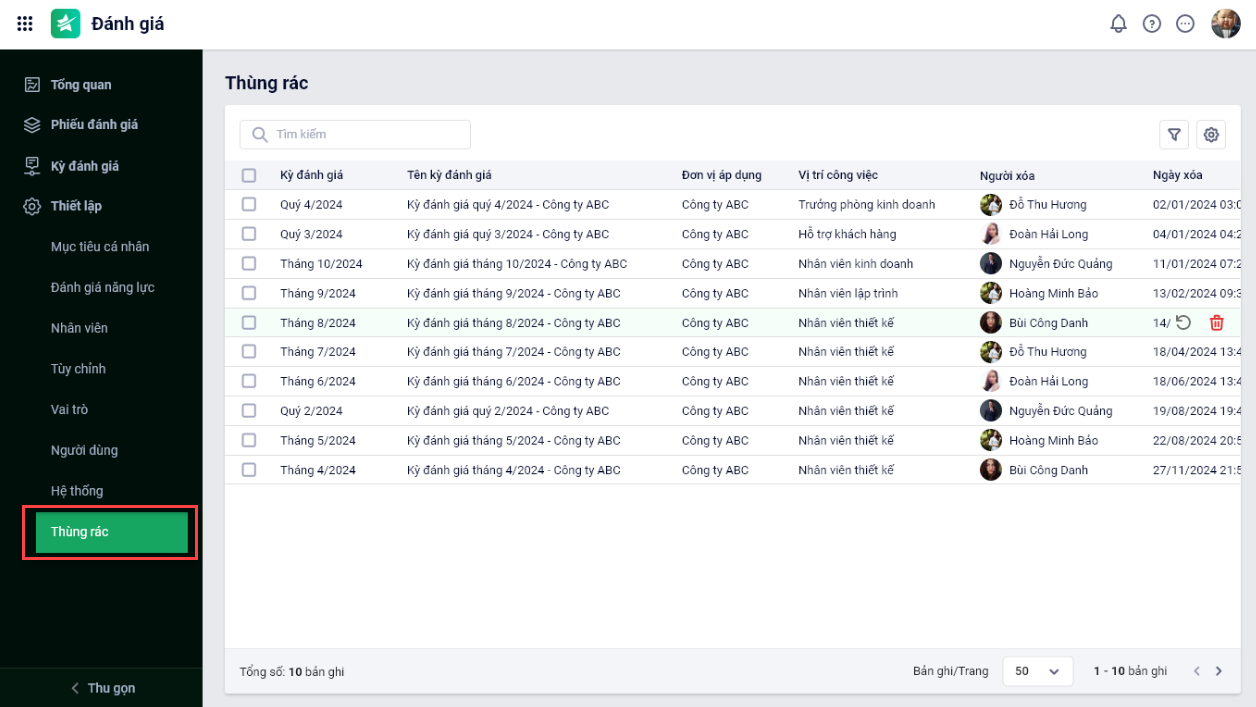Click 'Kỳ đánh giá quý 4/2024 - Công ty ABC'

pyautogui.click(x=508, y=205)
